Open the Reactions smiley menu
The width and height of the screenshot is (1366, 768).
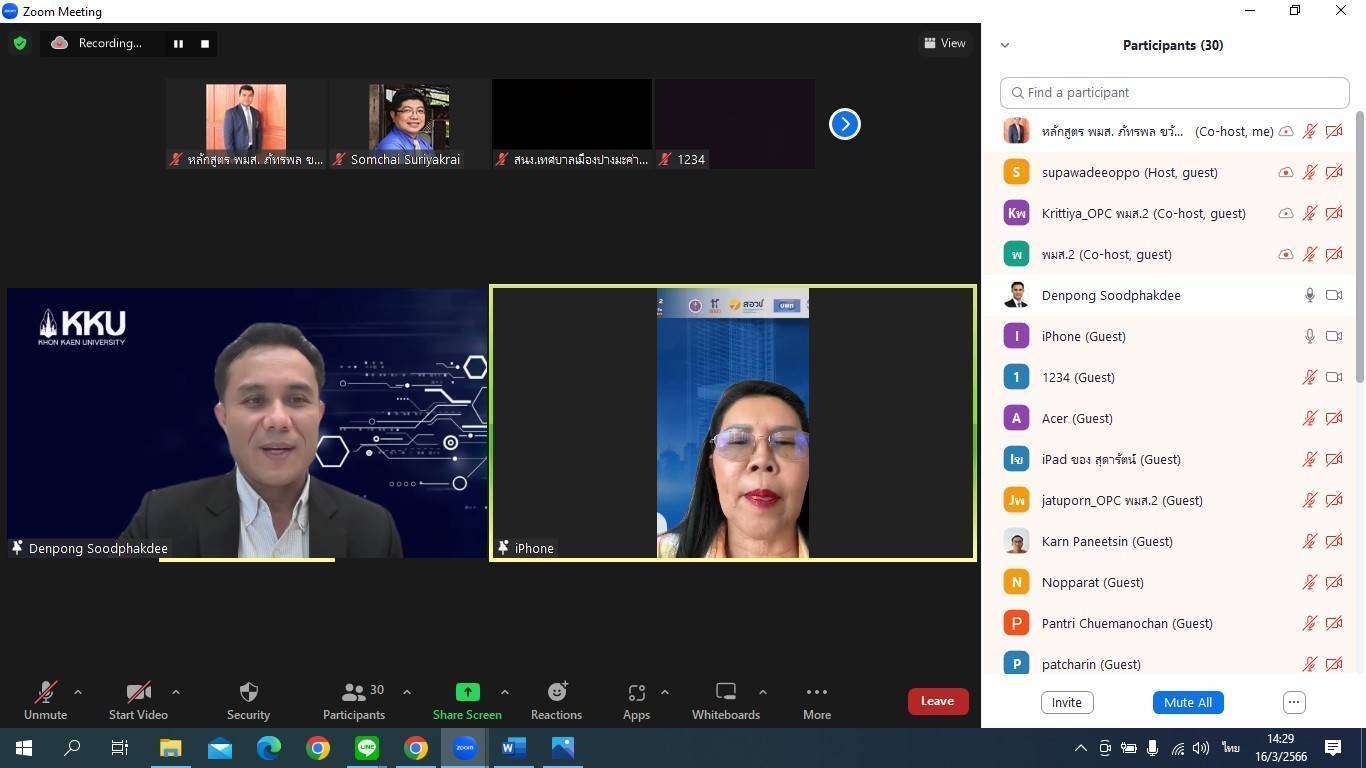tap(556, 701)
